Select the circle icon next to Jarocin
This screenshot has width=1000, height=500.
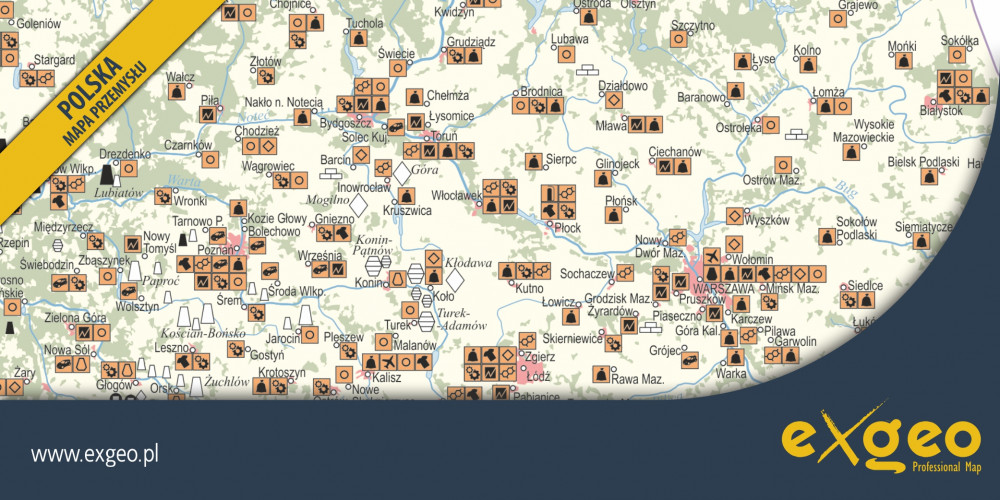click(310, 334)
